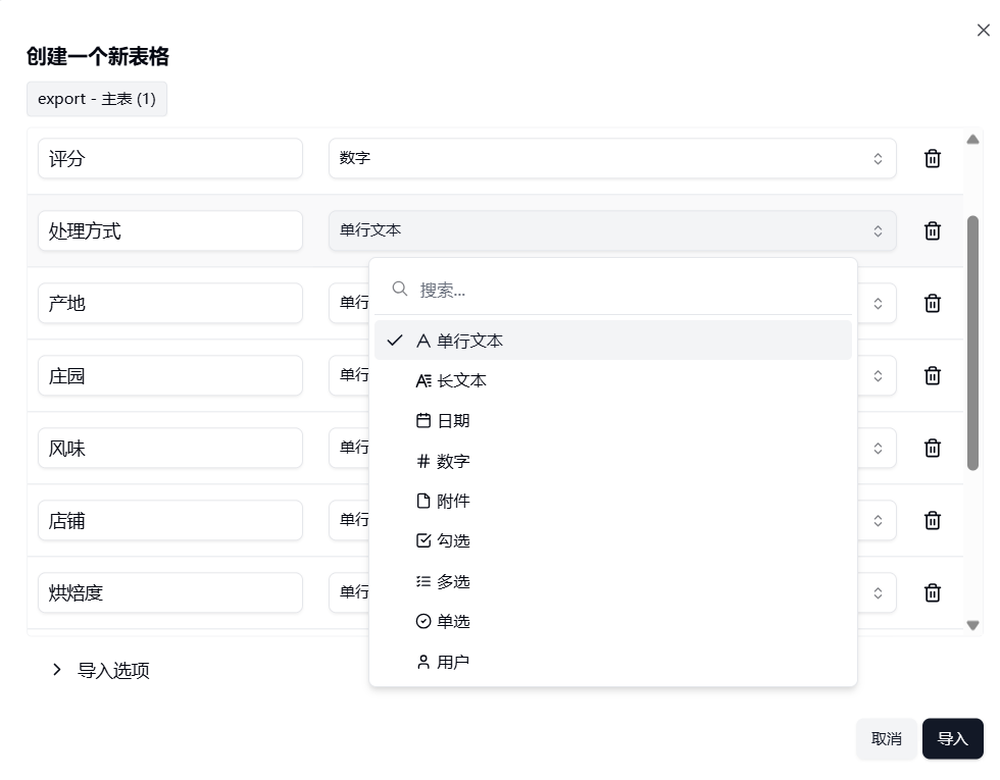Choose the 数字 field type in list
Image resolution: width=1000 pixels, height=780 pixels.
[613, 461]
